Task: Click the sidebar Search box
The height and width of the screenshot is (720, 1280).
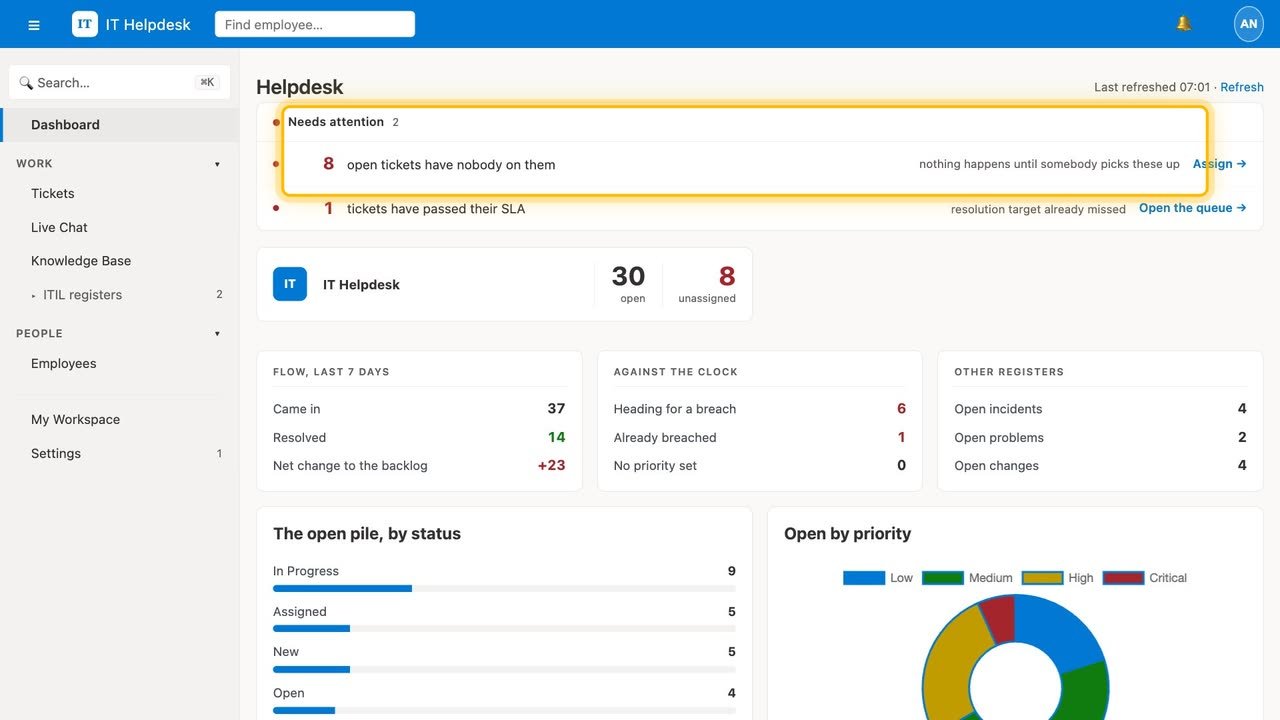Action: click(x=119, y=83)
